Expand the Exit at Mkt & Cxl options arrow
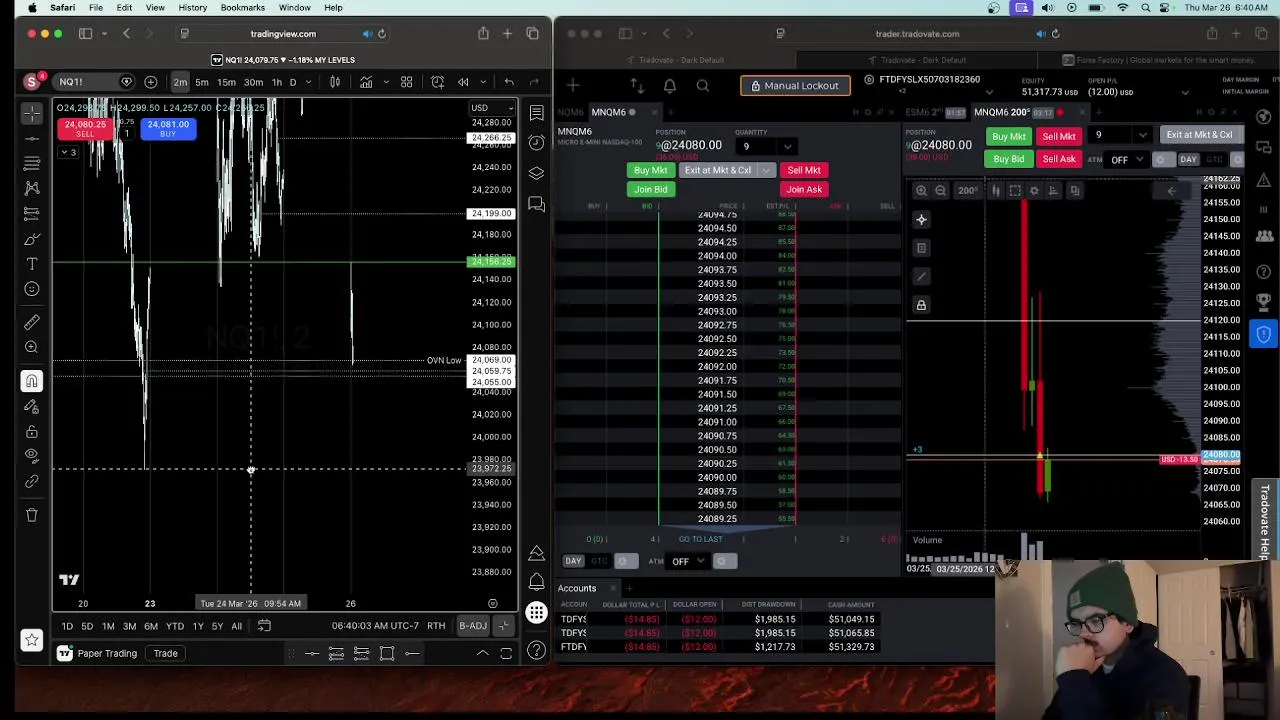 point(766,170)
